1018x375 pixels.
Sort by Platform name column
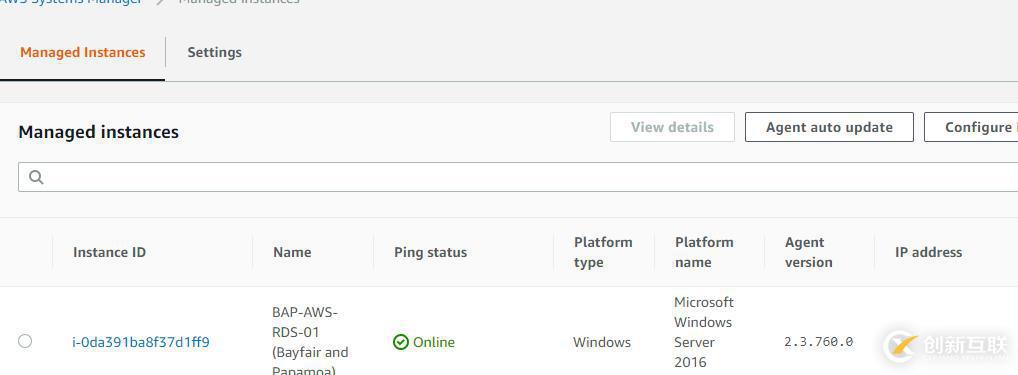click(x=704, y=252)
